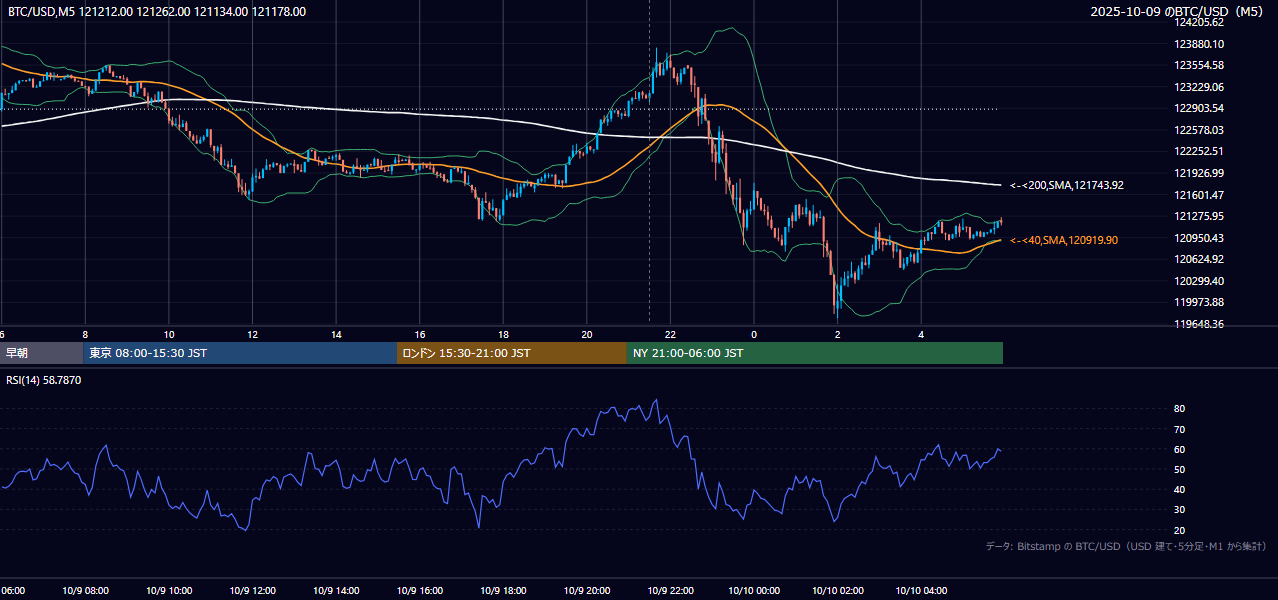This screenshot has height=600, width=1278.
Task: Click the 早朝 session bar
Action: (x=42, y=353)
